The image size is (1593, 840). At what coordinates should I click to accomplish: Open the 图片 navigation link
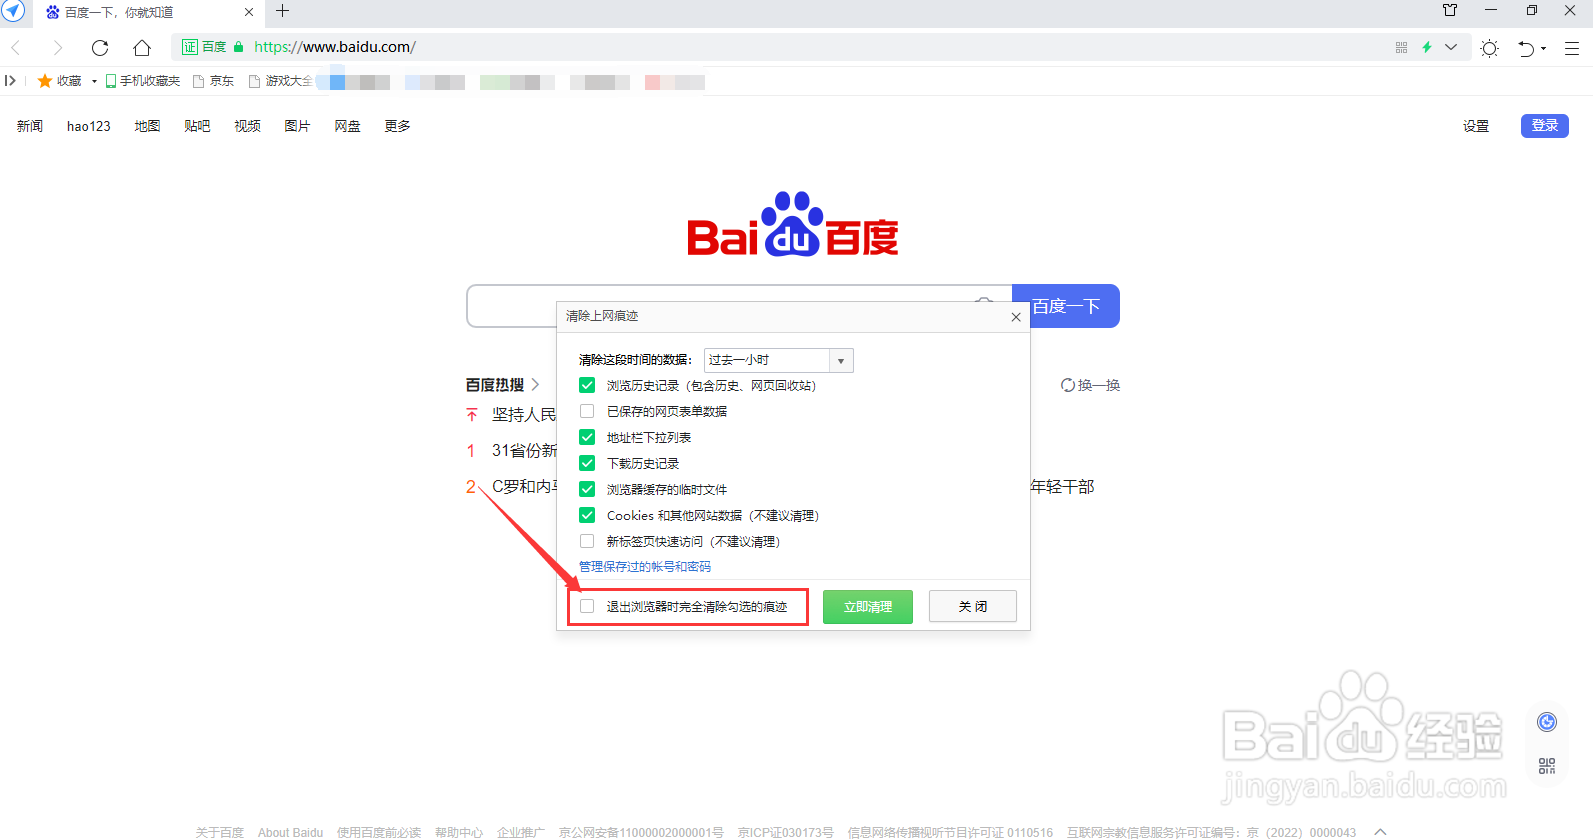point(297,126)
